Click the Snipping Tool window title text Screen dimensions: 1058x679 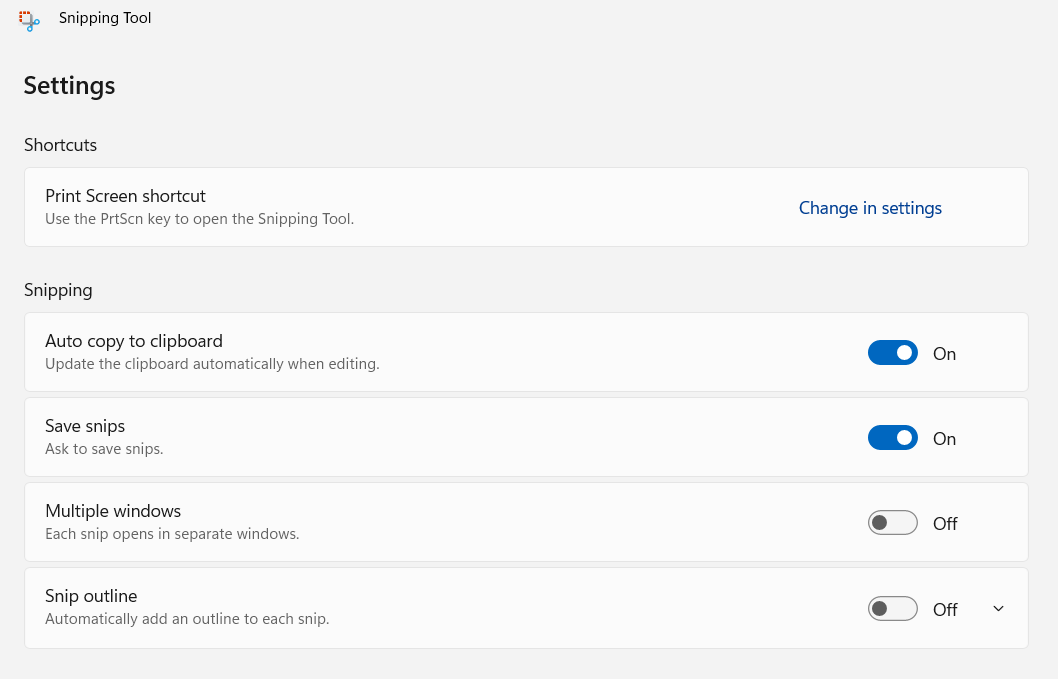(x=105, y=18)
